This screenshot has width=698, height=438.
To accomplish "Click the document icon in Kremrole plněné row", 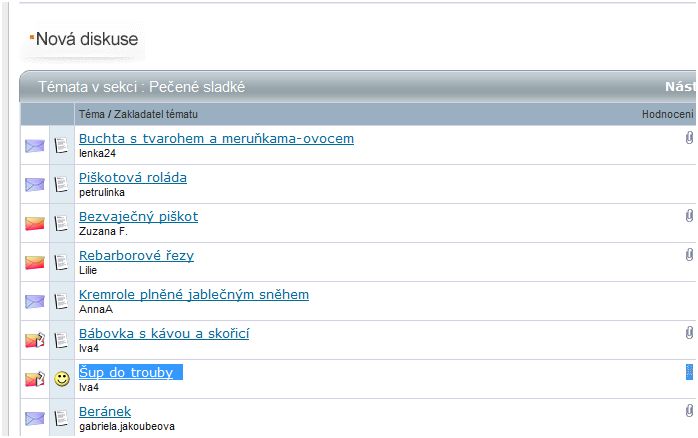I will pos(61,301).
